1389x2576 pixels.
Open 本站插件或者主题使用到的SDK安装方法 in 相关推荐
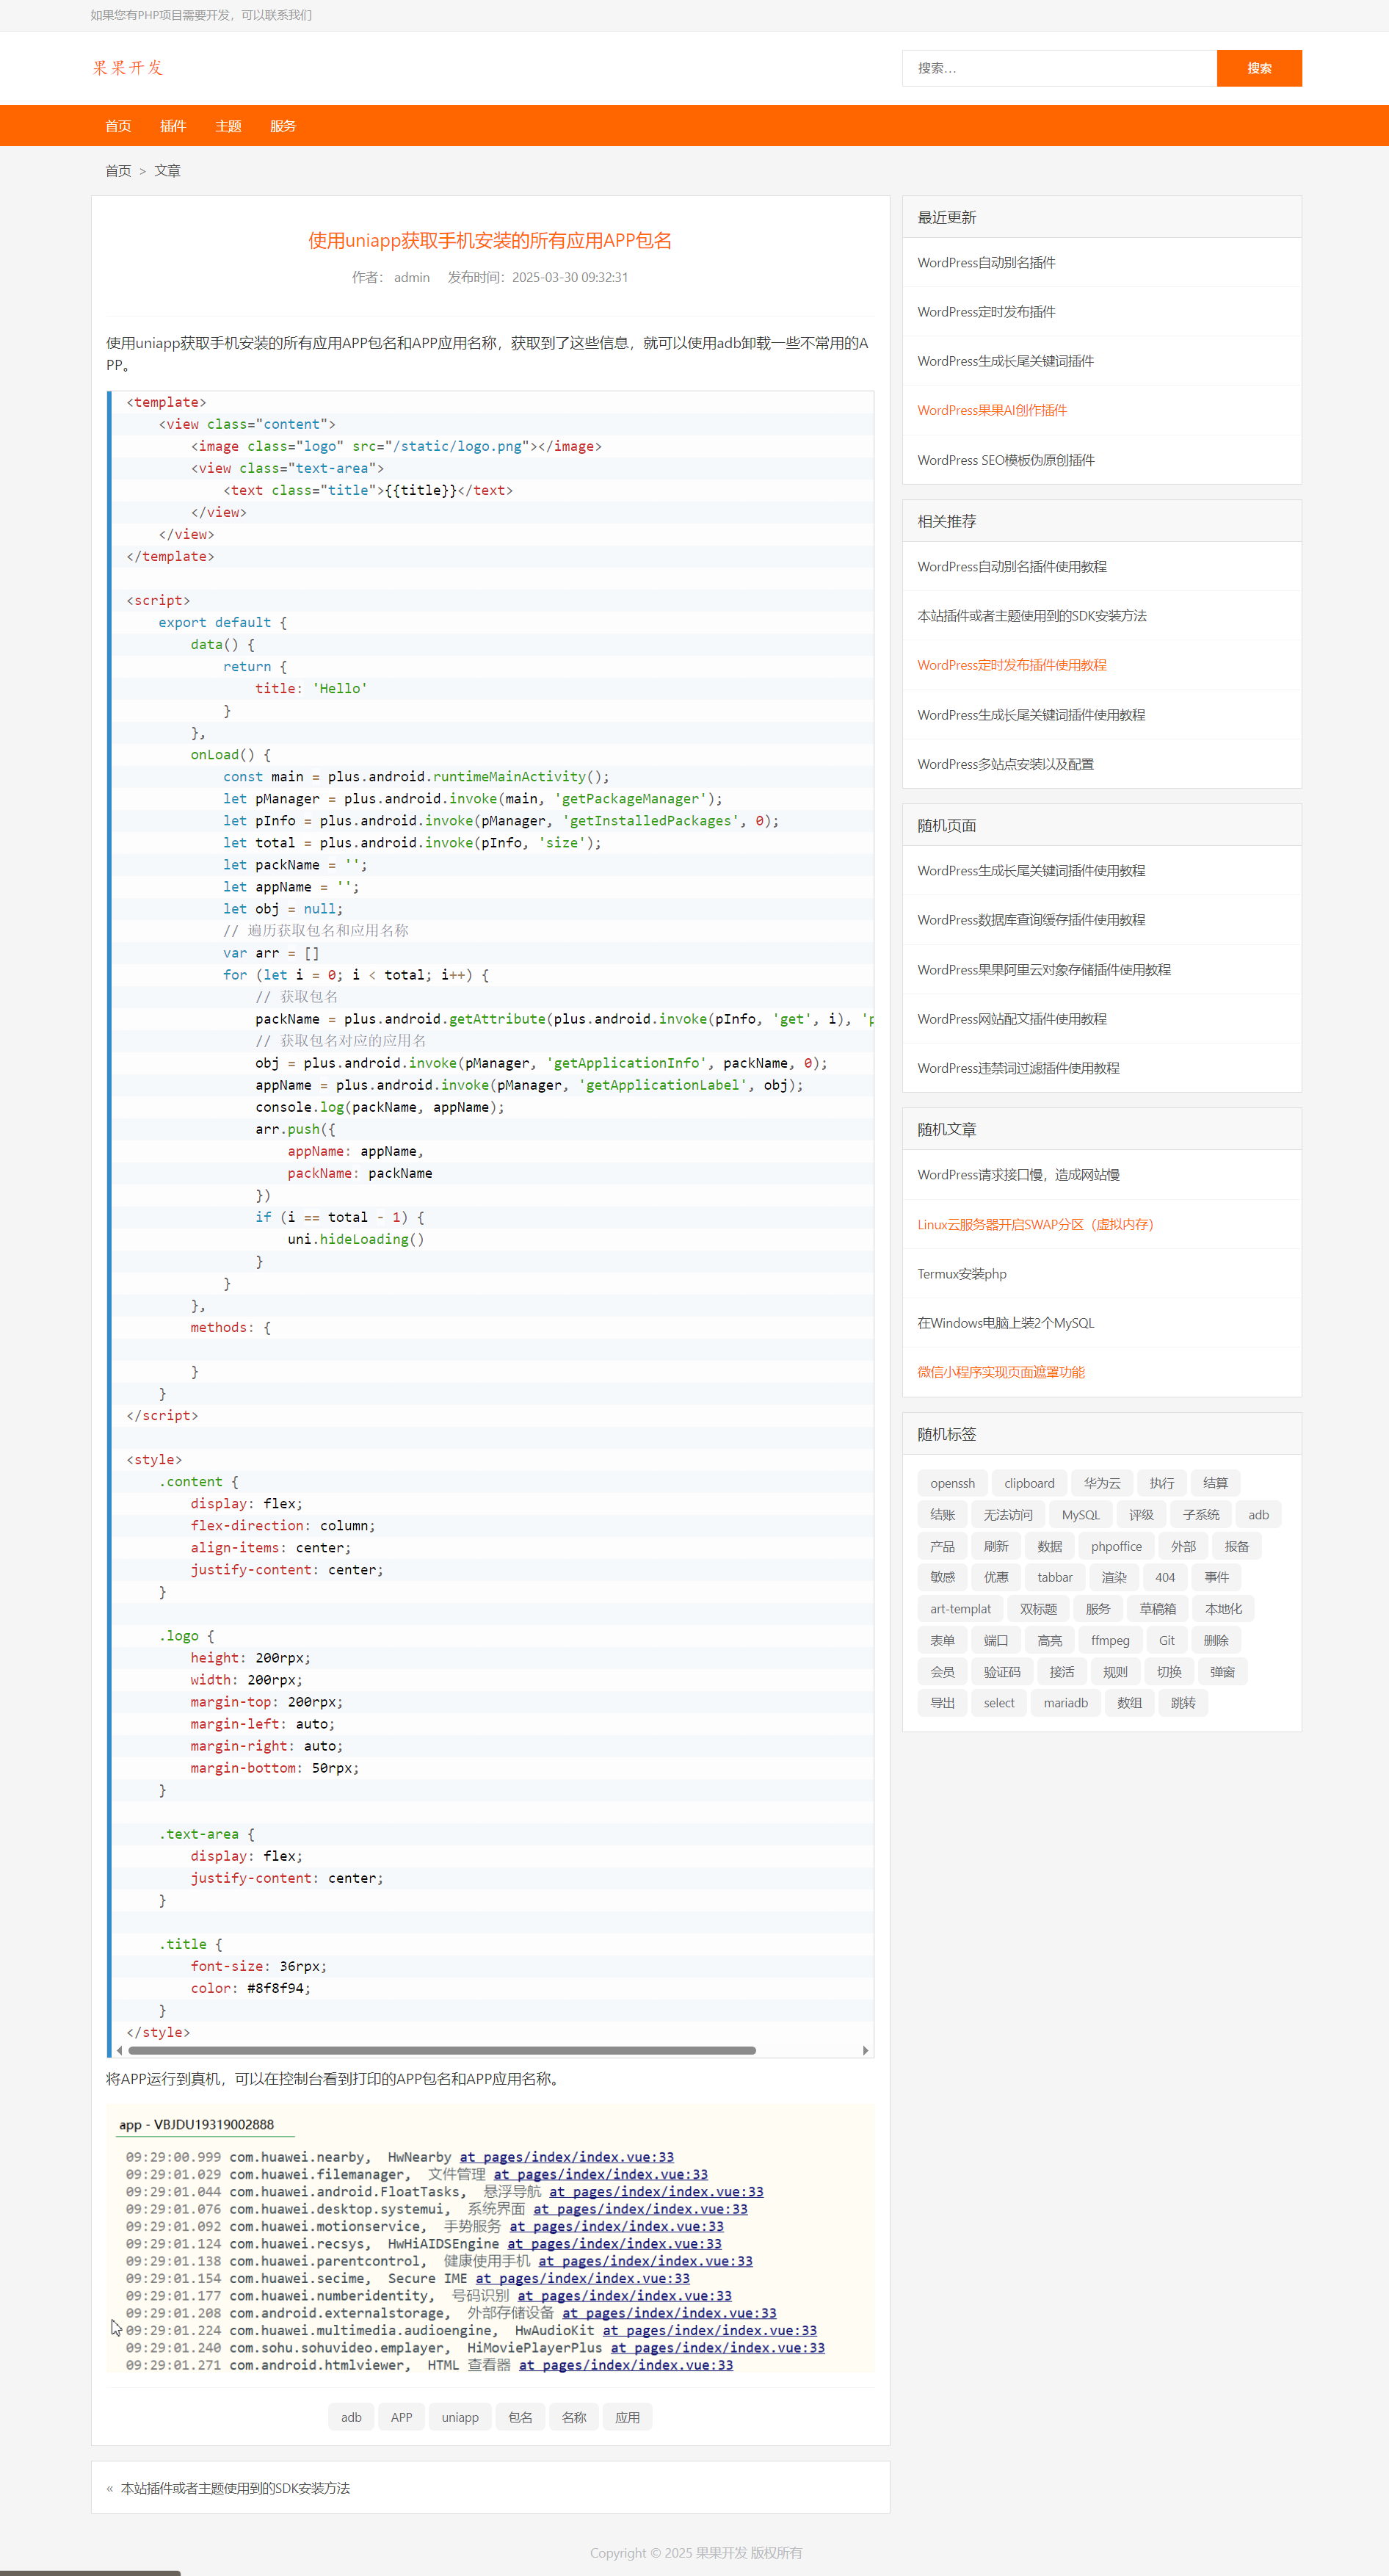tap(1032, 616)
